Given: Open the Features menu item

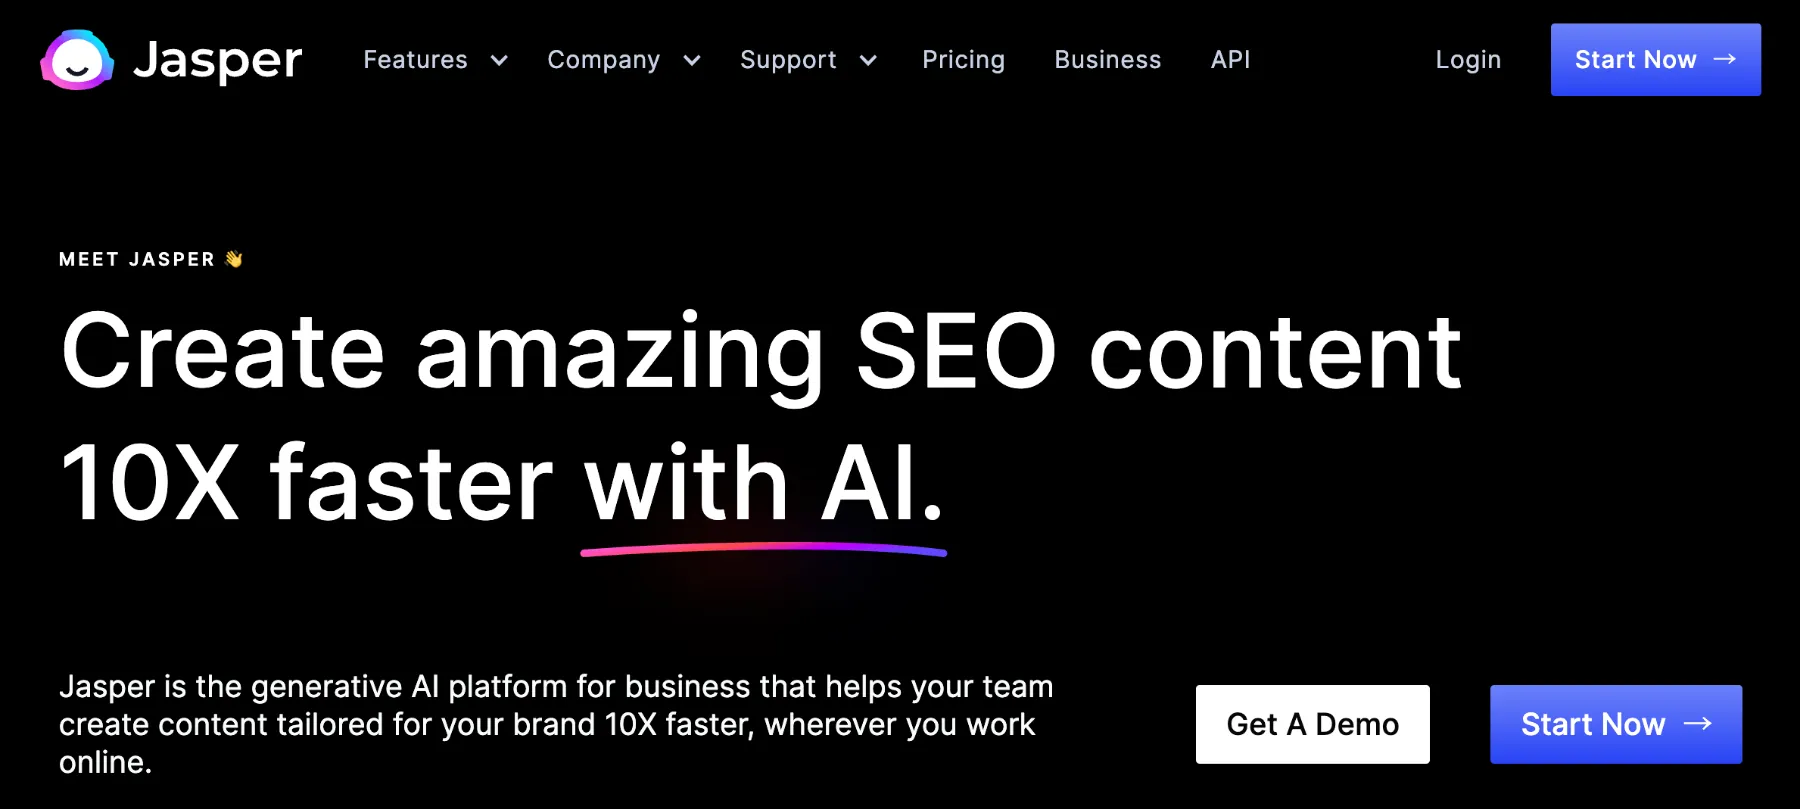Looking at the screenshot, I should coord(415,60).
